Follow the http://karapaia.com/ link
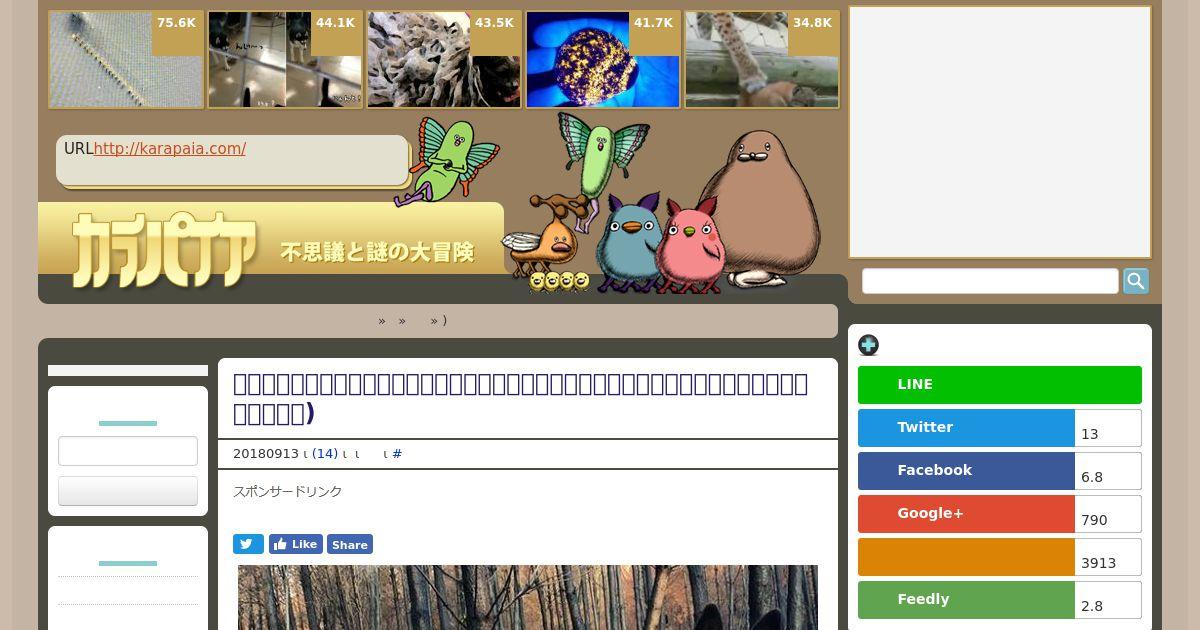 [x=170, y=149]
